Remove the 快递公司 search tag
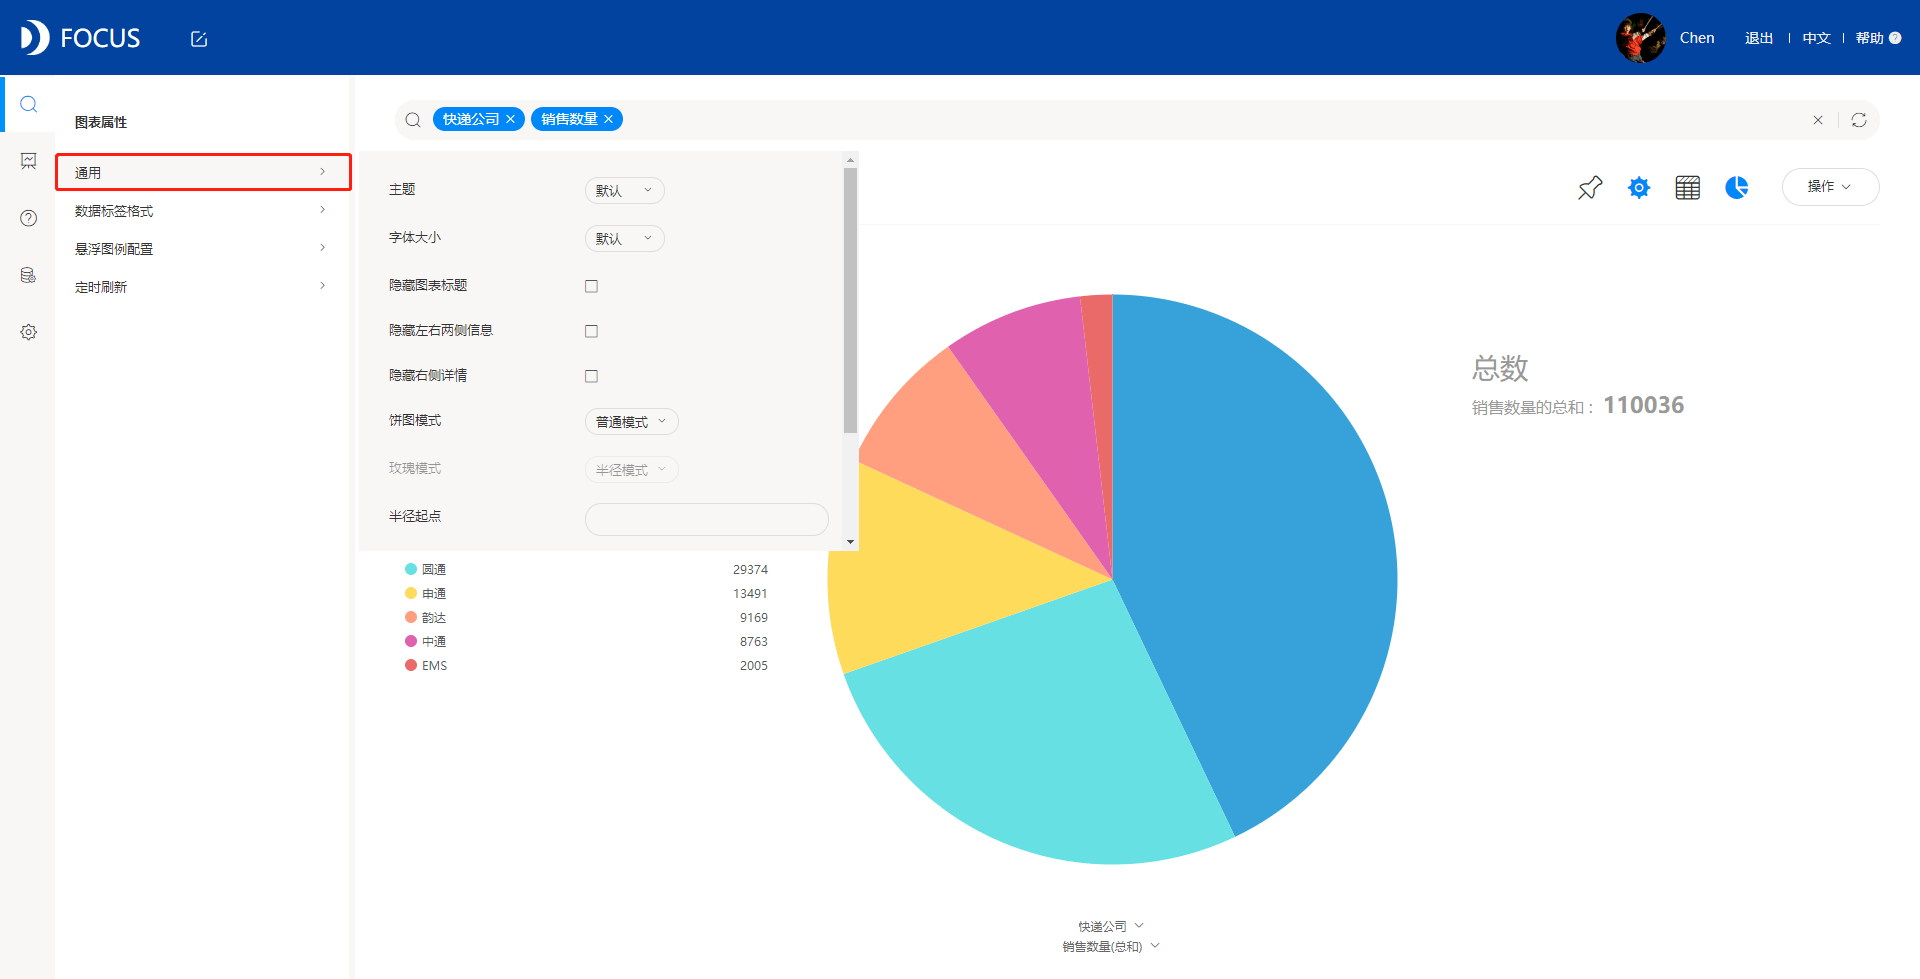1920x979 pixels. pyautogui.click(x=511, y=119)
